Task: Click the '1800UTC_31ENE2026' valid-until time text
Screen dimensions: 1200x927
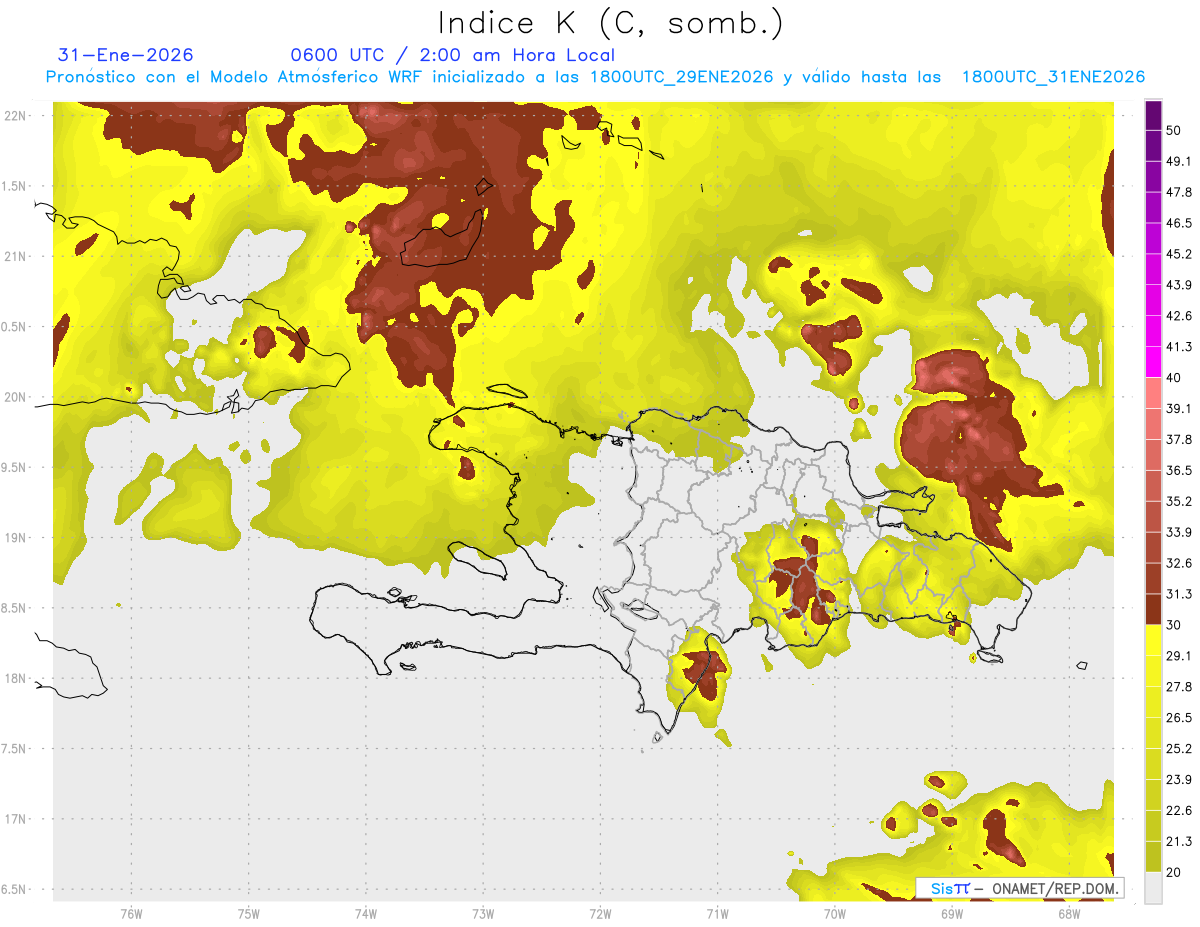Action: [1053, 77]
